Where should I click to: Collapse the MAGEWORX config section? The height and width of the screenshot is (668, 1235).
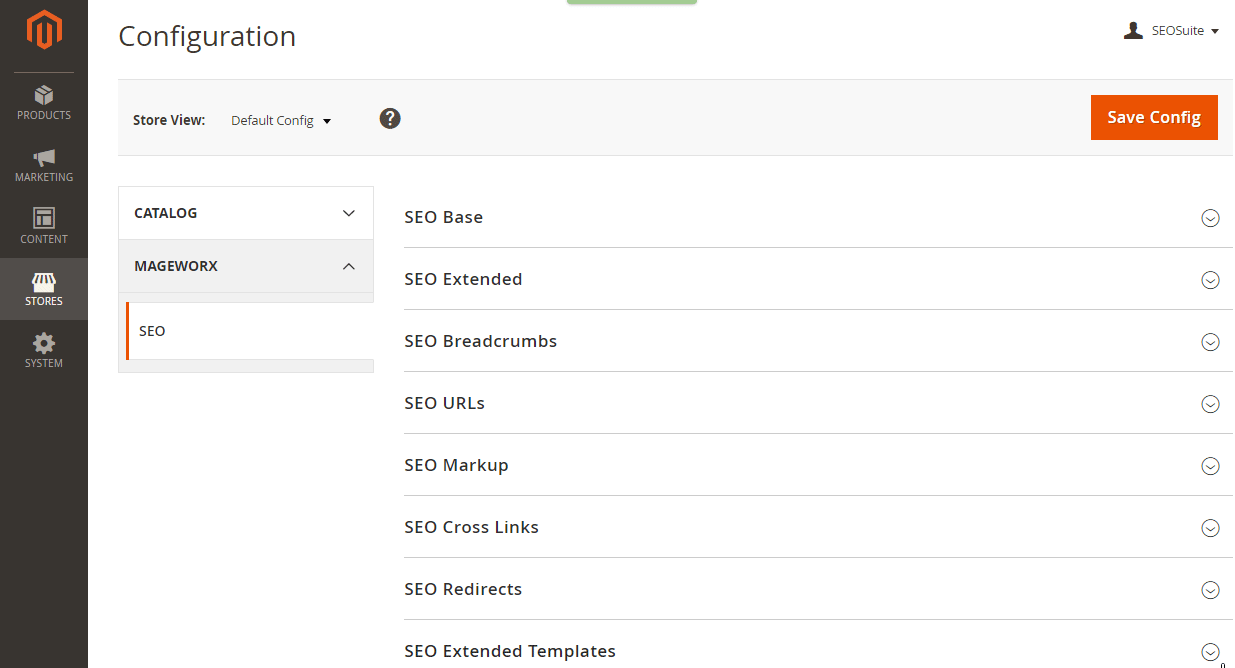246,266
